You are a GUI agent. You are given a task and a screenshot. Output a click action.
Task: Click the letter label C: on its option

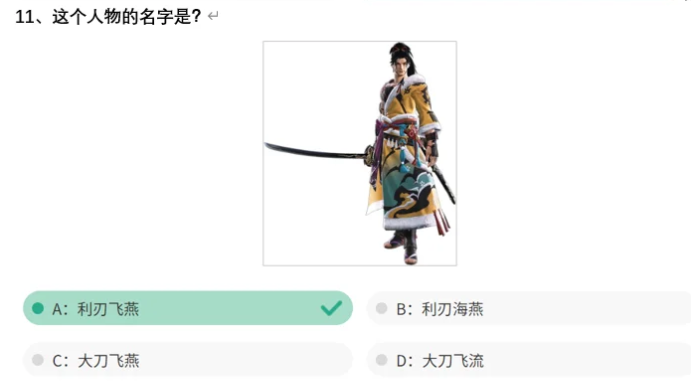tap(60, 361)
